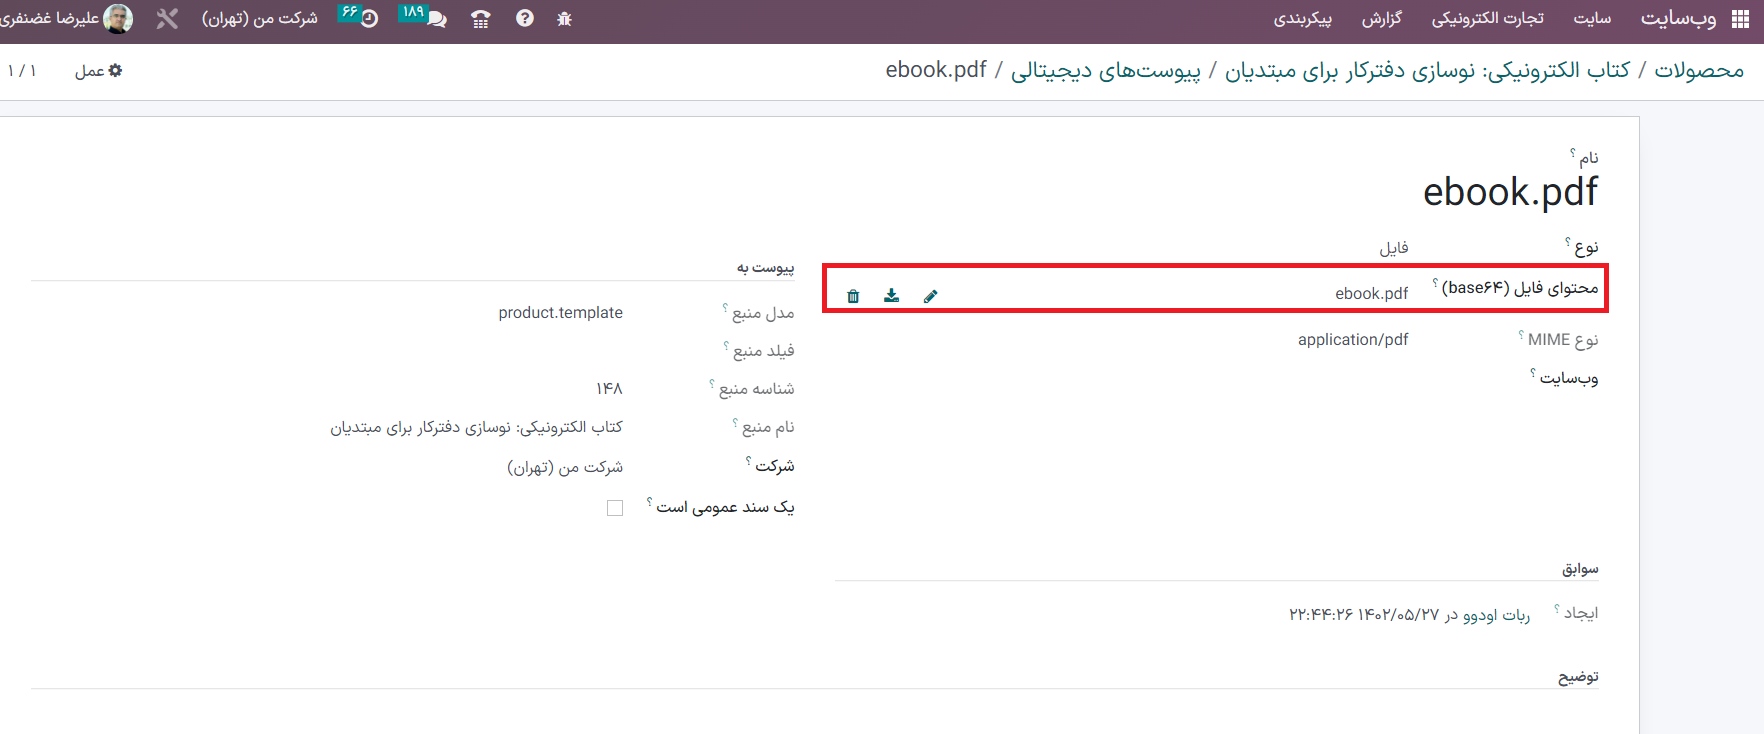Open the apps grid menu icon
This screenshot has width=1764, height=734.
click(x=1739, y=19)
